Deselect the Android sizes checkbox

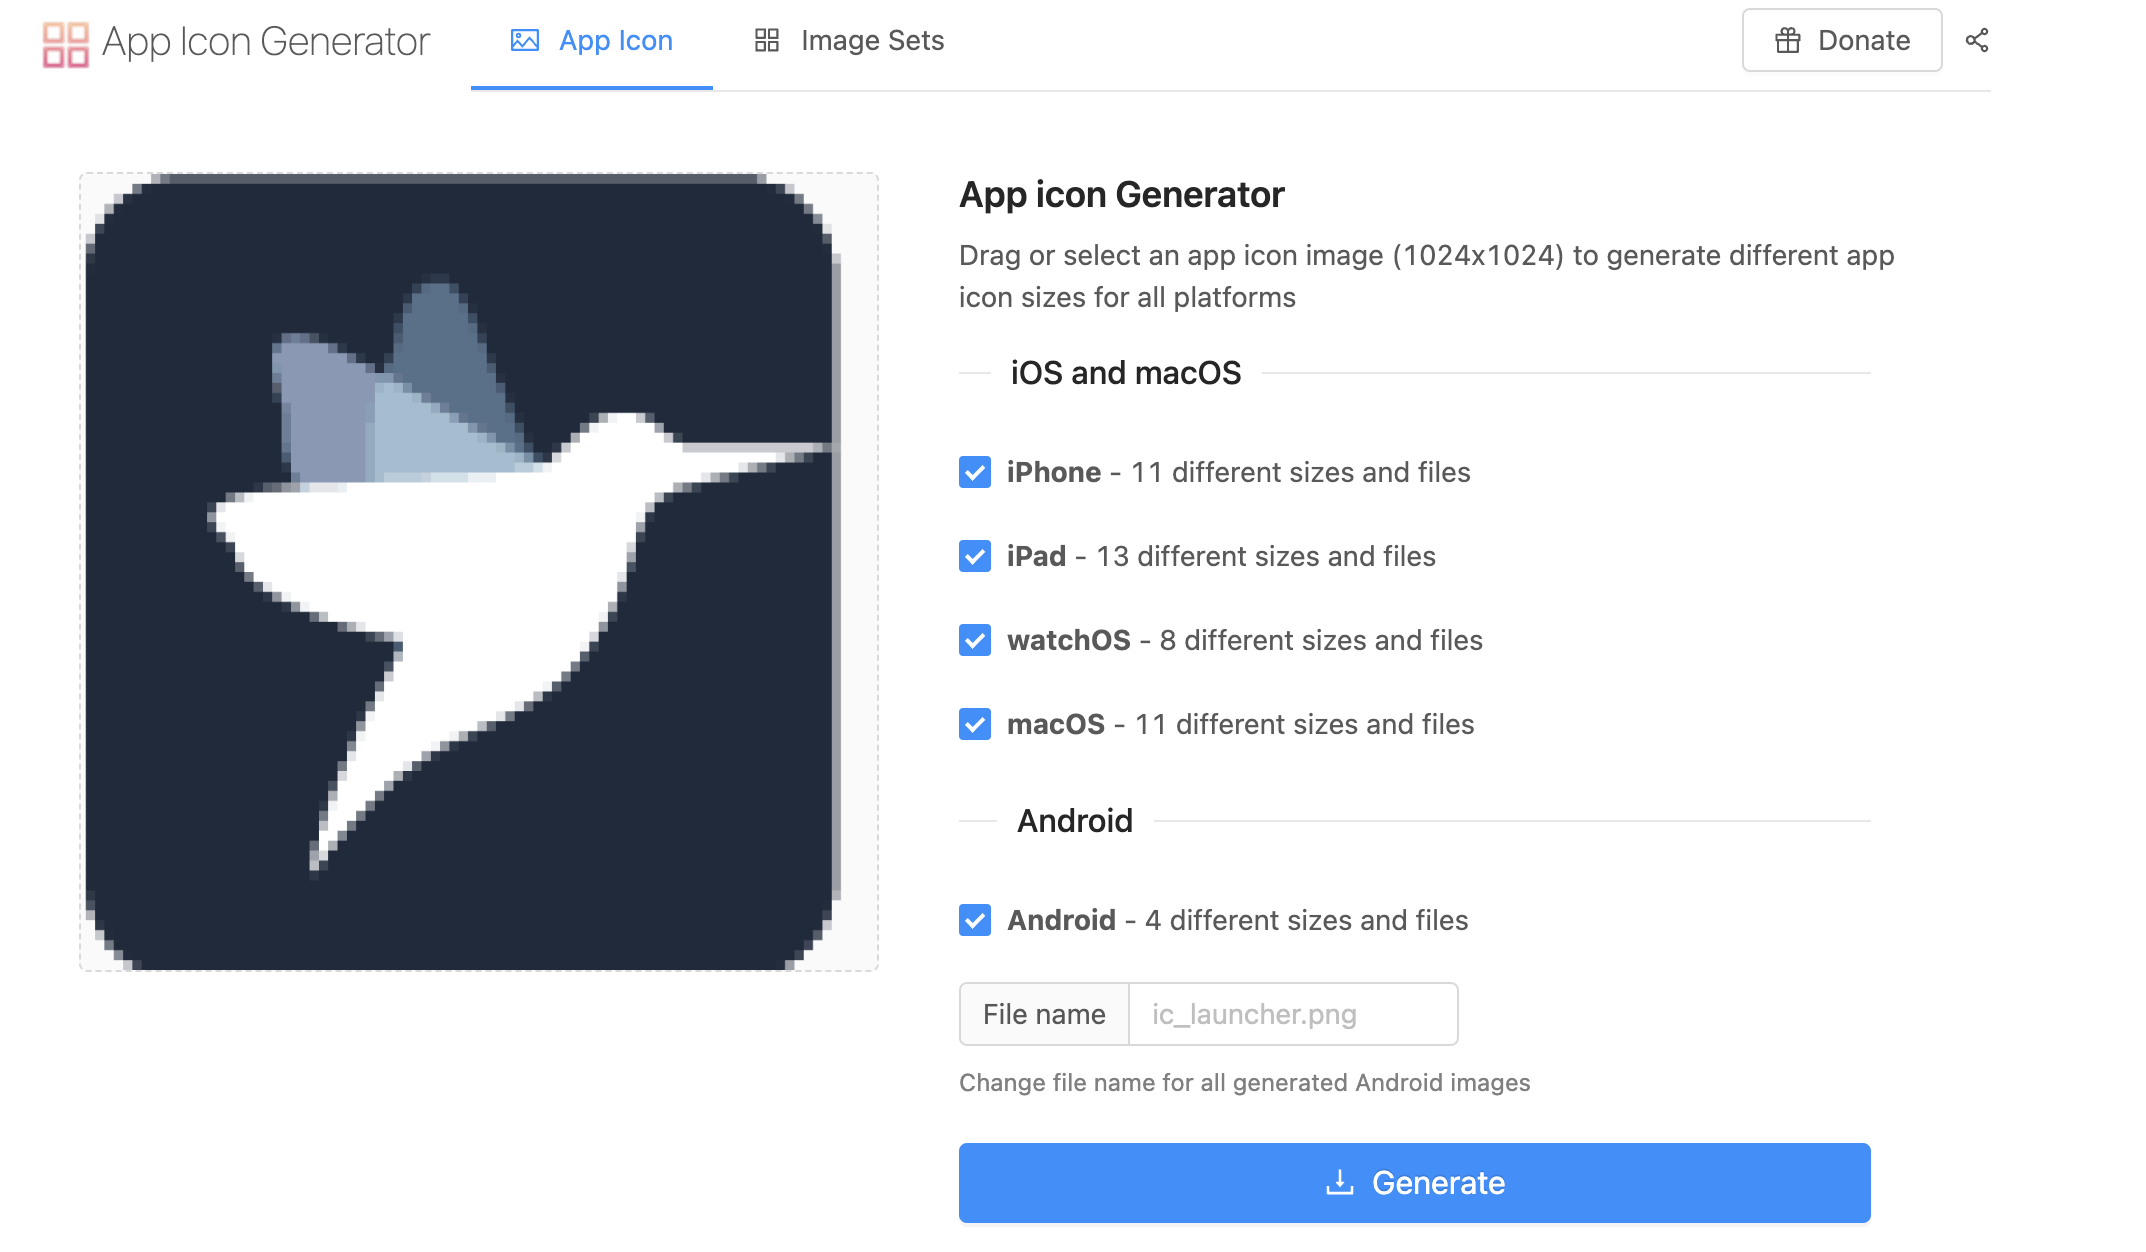point(975,920)
